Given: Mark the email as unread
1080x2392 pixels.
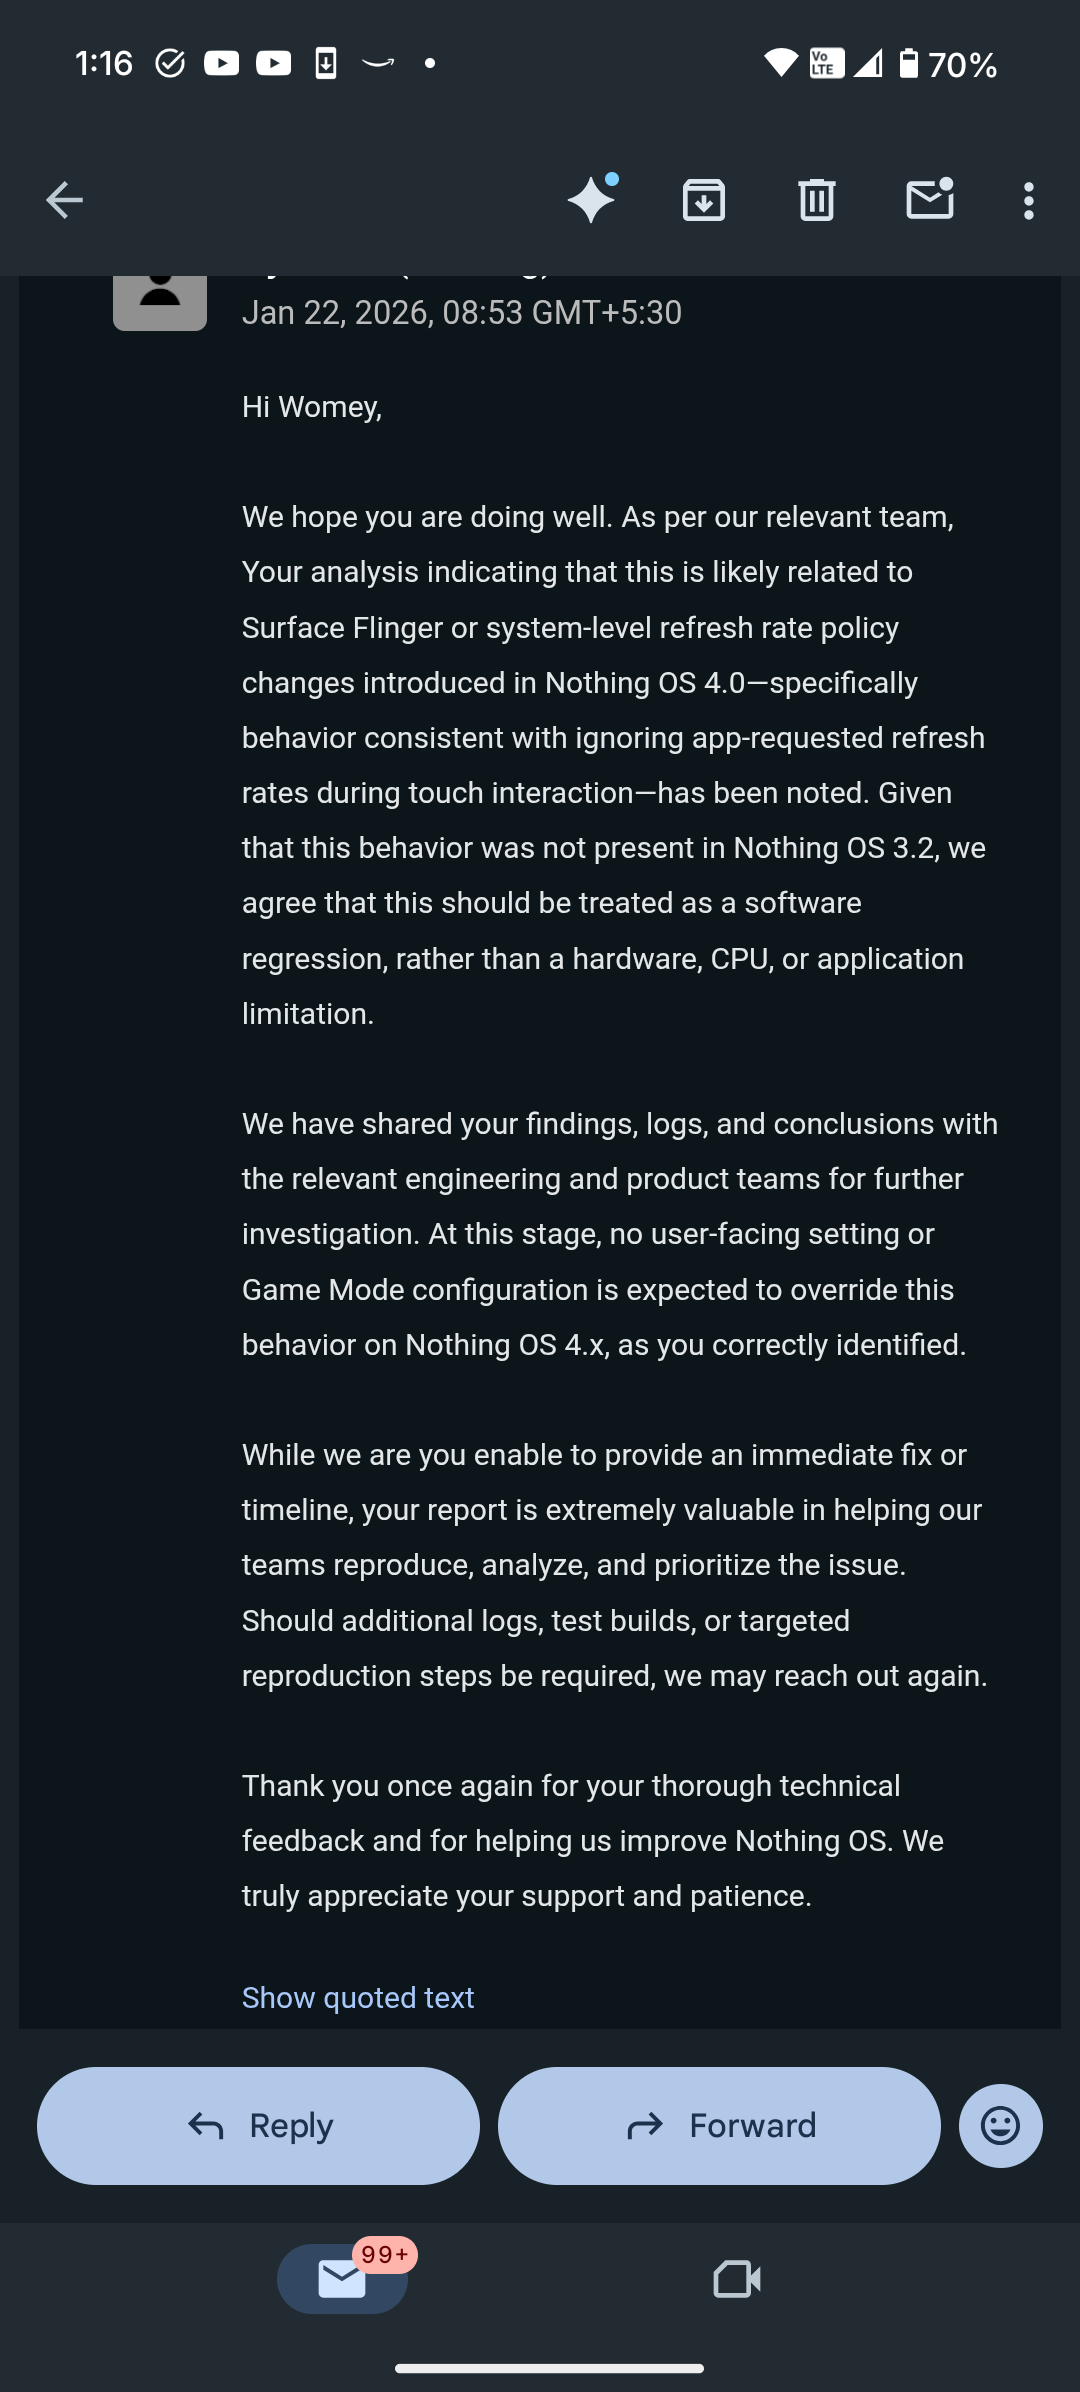Looking at the screenshot, I should point(929,199).
